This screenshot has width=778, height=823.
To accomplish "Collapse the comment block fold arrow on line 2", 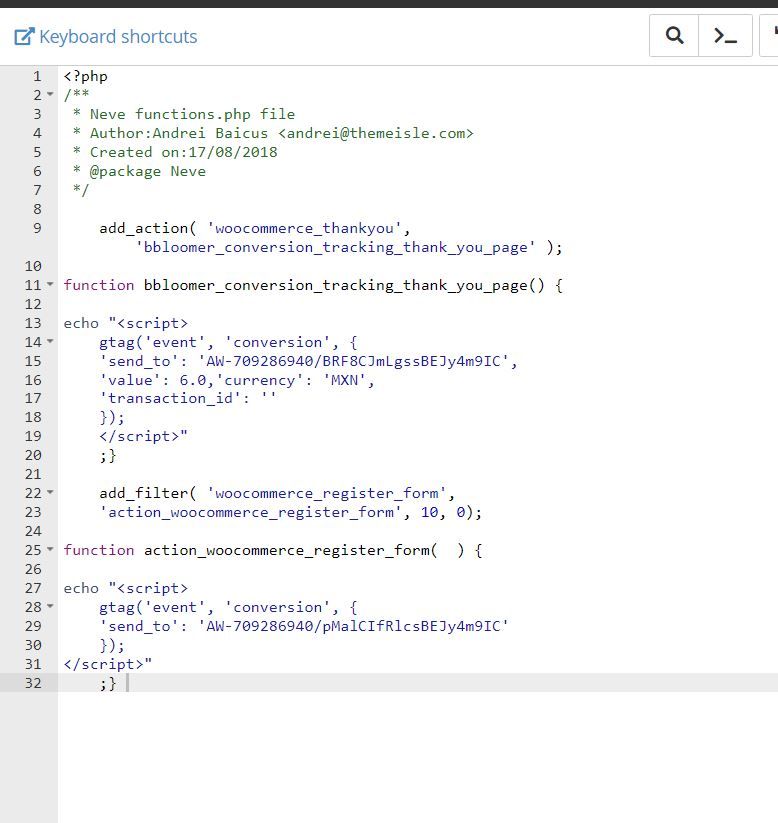I will click(50, 94).
